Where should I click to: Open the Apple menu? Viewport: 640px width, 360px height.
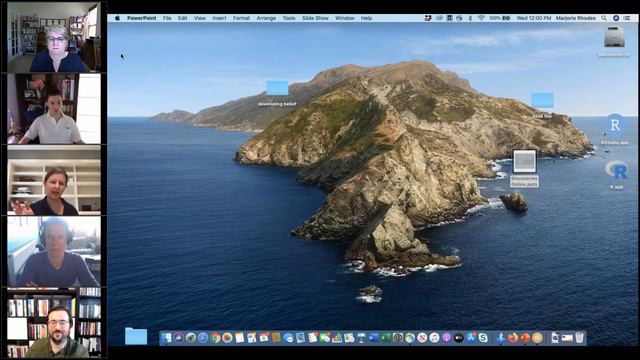tap(118, 18)
